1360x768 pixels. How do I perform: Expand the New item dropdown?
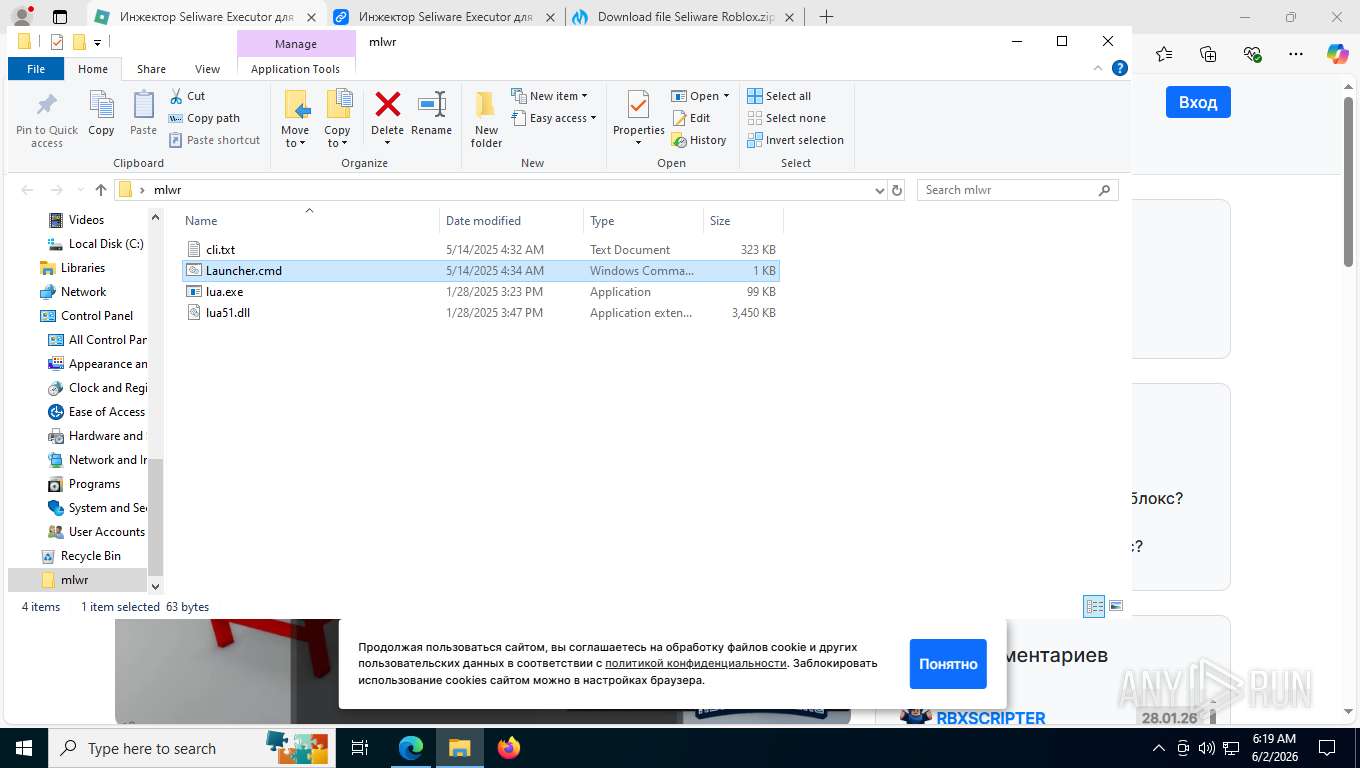pyautogui.click(x=549, y=96)
